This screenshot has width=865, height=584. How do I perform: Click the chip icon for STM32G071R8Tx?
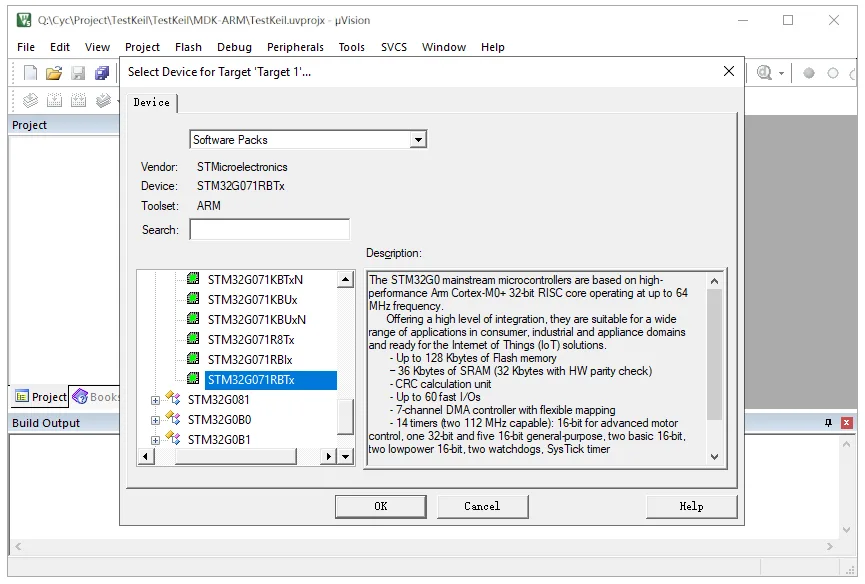(193, 338)
